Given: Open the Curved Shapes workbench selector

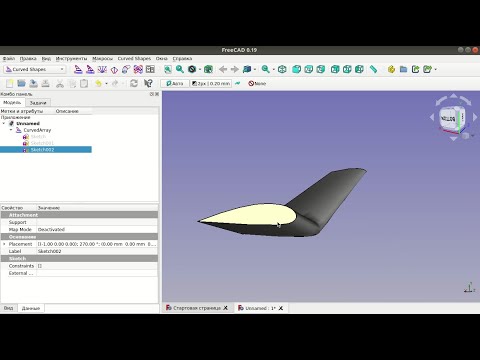Looking at the screenshot, I should click(35, 69).
